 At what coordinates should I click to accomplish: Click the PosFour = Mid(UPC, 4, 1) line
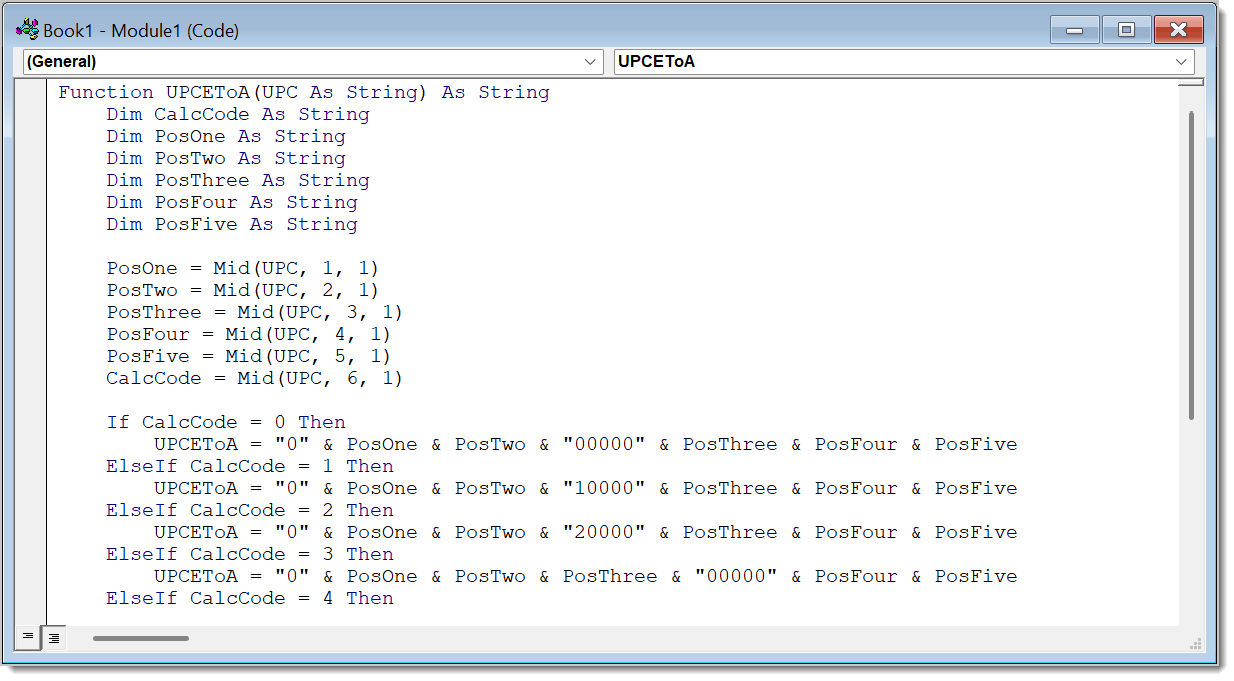(249, 334)
